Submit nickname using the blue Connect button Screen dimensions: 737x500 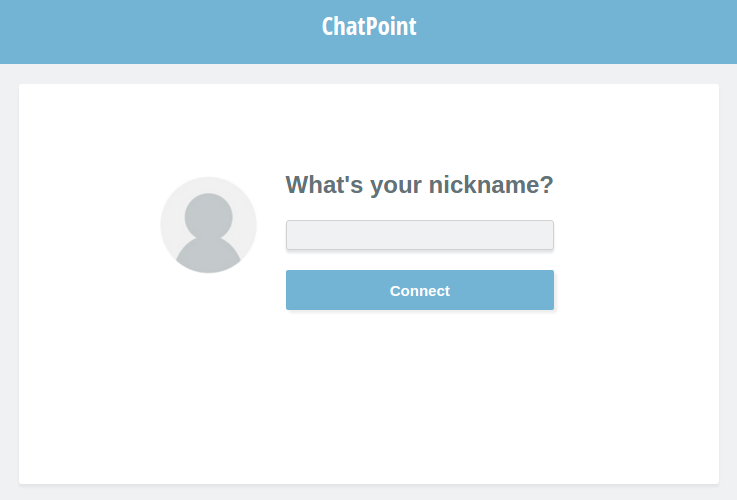(x=419, y=290)
